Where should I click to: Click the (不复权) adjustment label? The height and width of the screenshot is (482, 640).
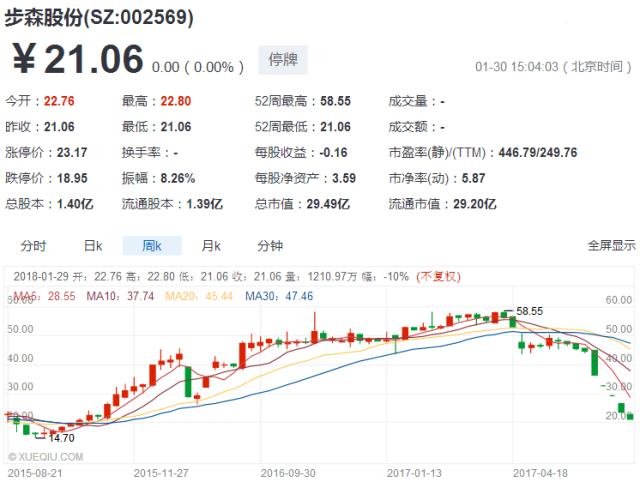pyautogui.click(x=438, y=276)
